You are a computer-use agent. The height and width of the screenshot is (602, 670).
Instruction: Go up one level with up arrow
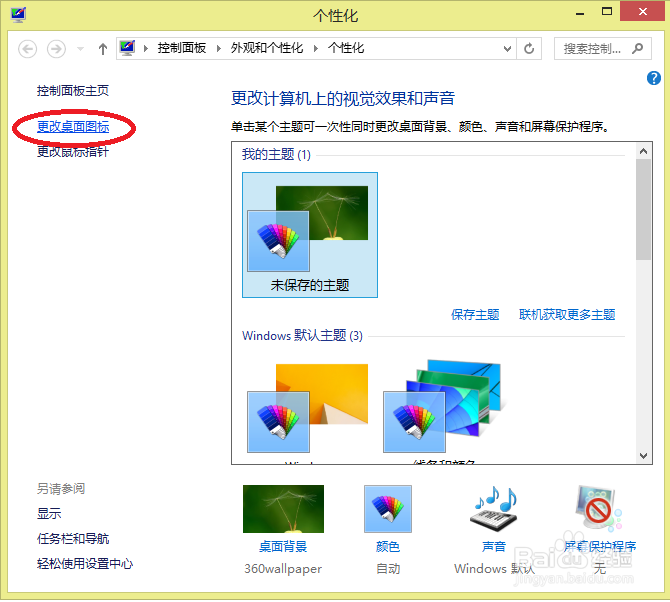click(103, 49)
